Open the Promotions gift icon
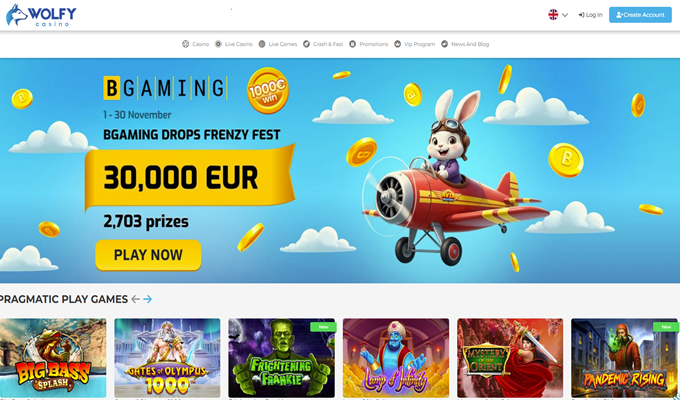 tap(353, 44)
